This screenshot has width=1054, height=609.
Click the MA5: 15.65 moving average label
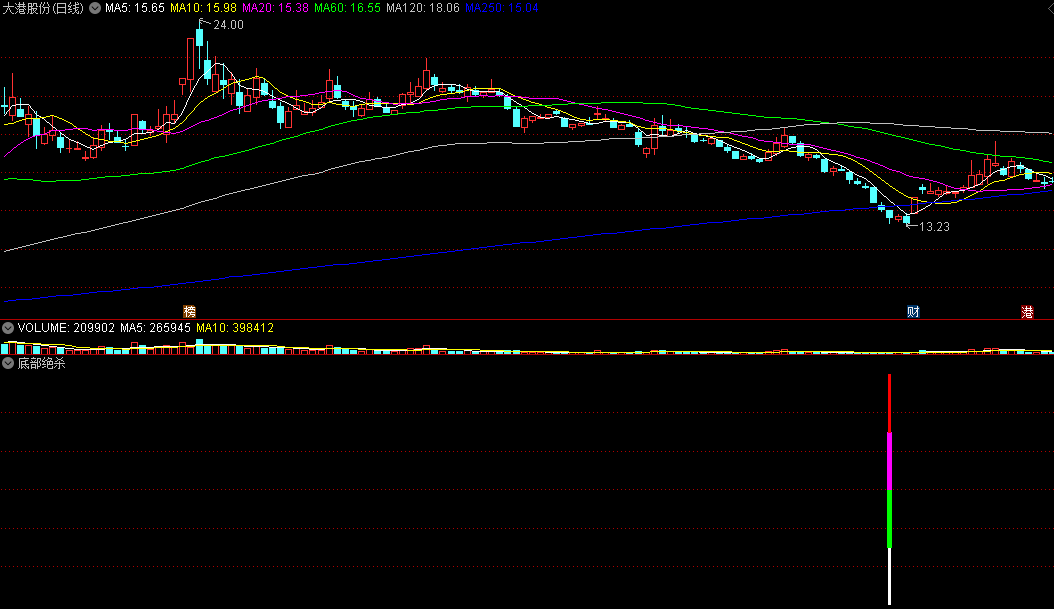134,8
